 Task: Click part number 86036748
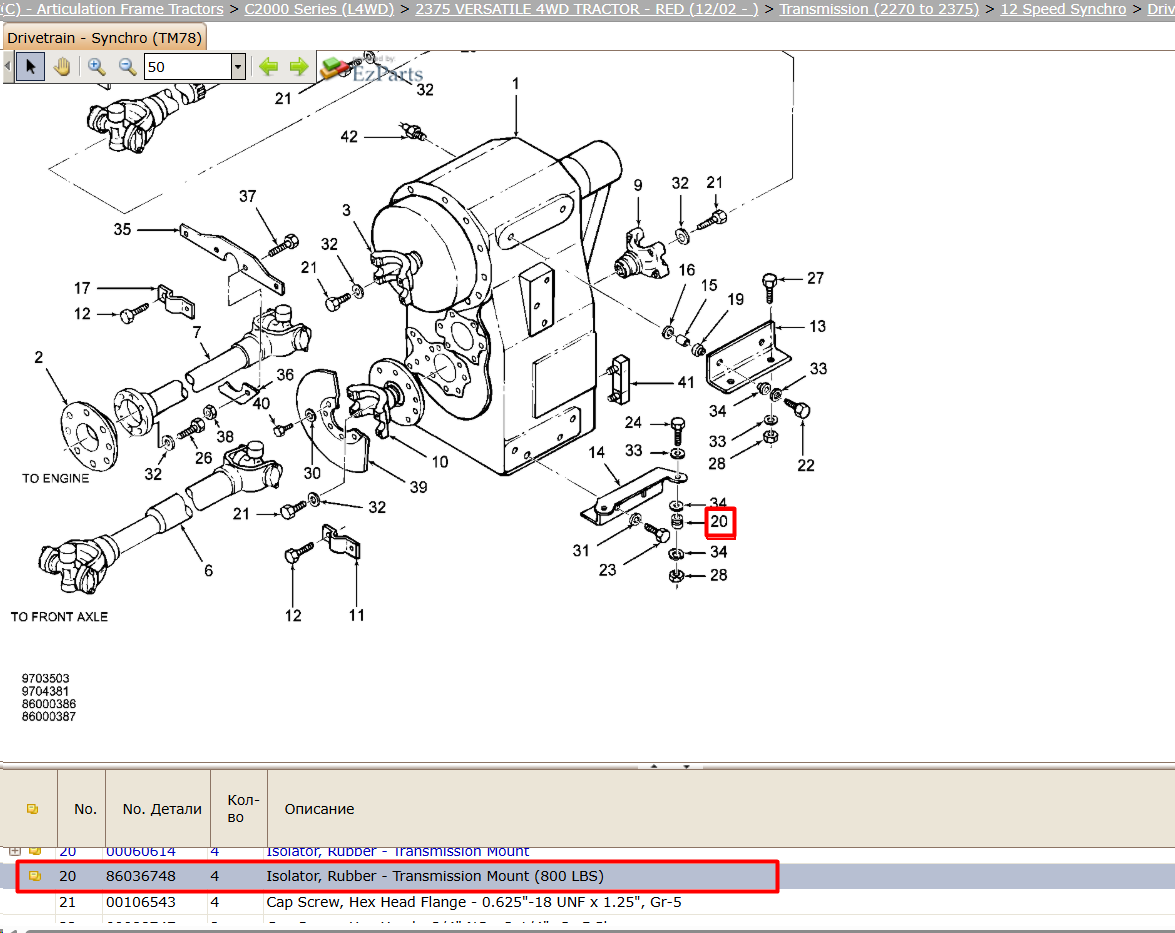point(141,876)
